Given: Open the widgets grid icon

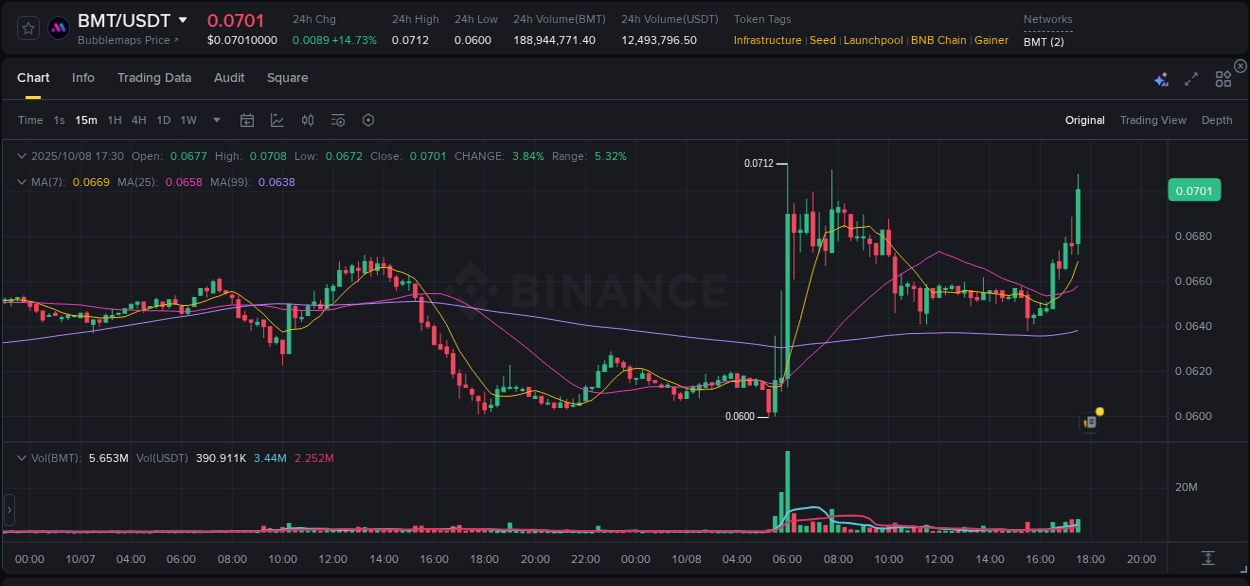Looking at the screenshot, I should (x=1222, y=78).
